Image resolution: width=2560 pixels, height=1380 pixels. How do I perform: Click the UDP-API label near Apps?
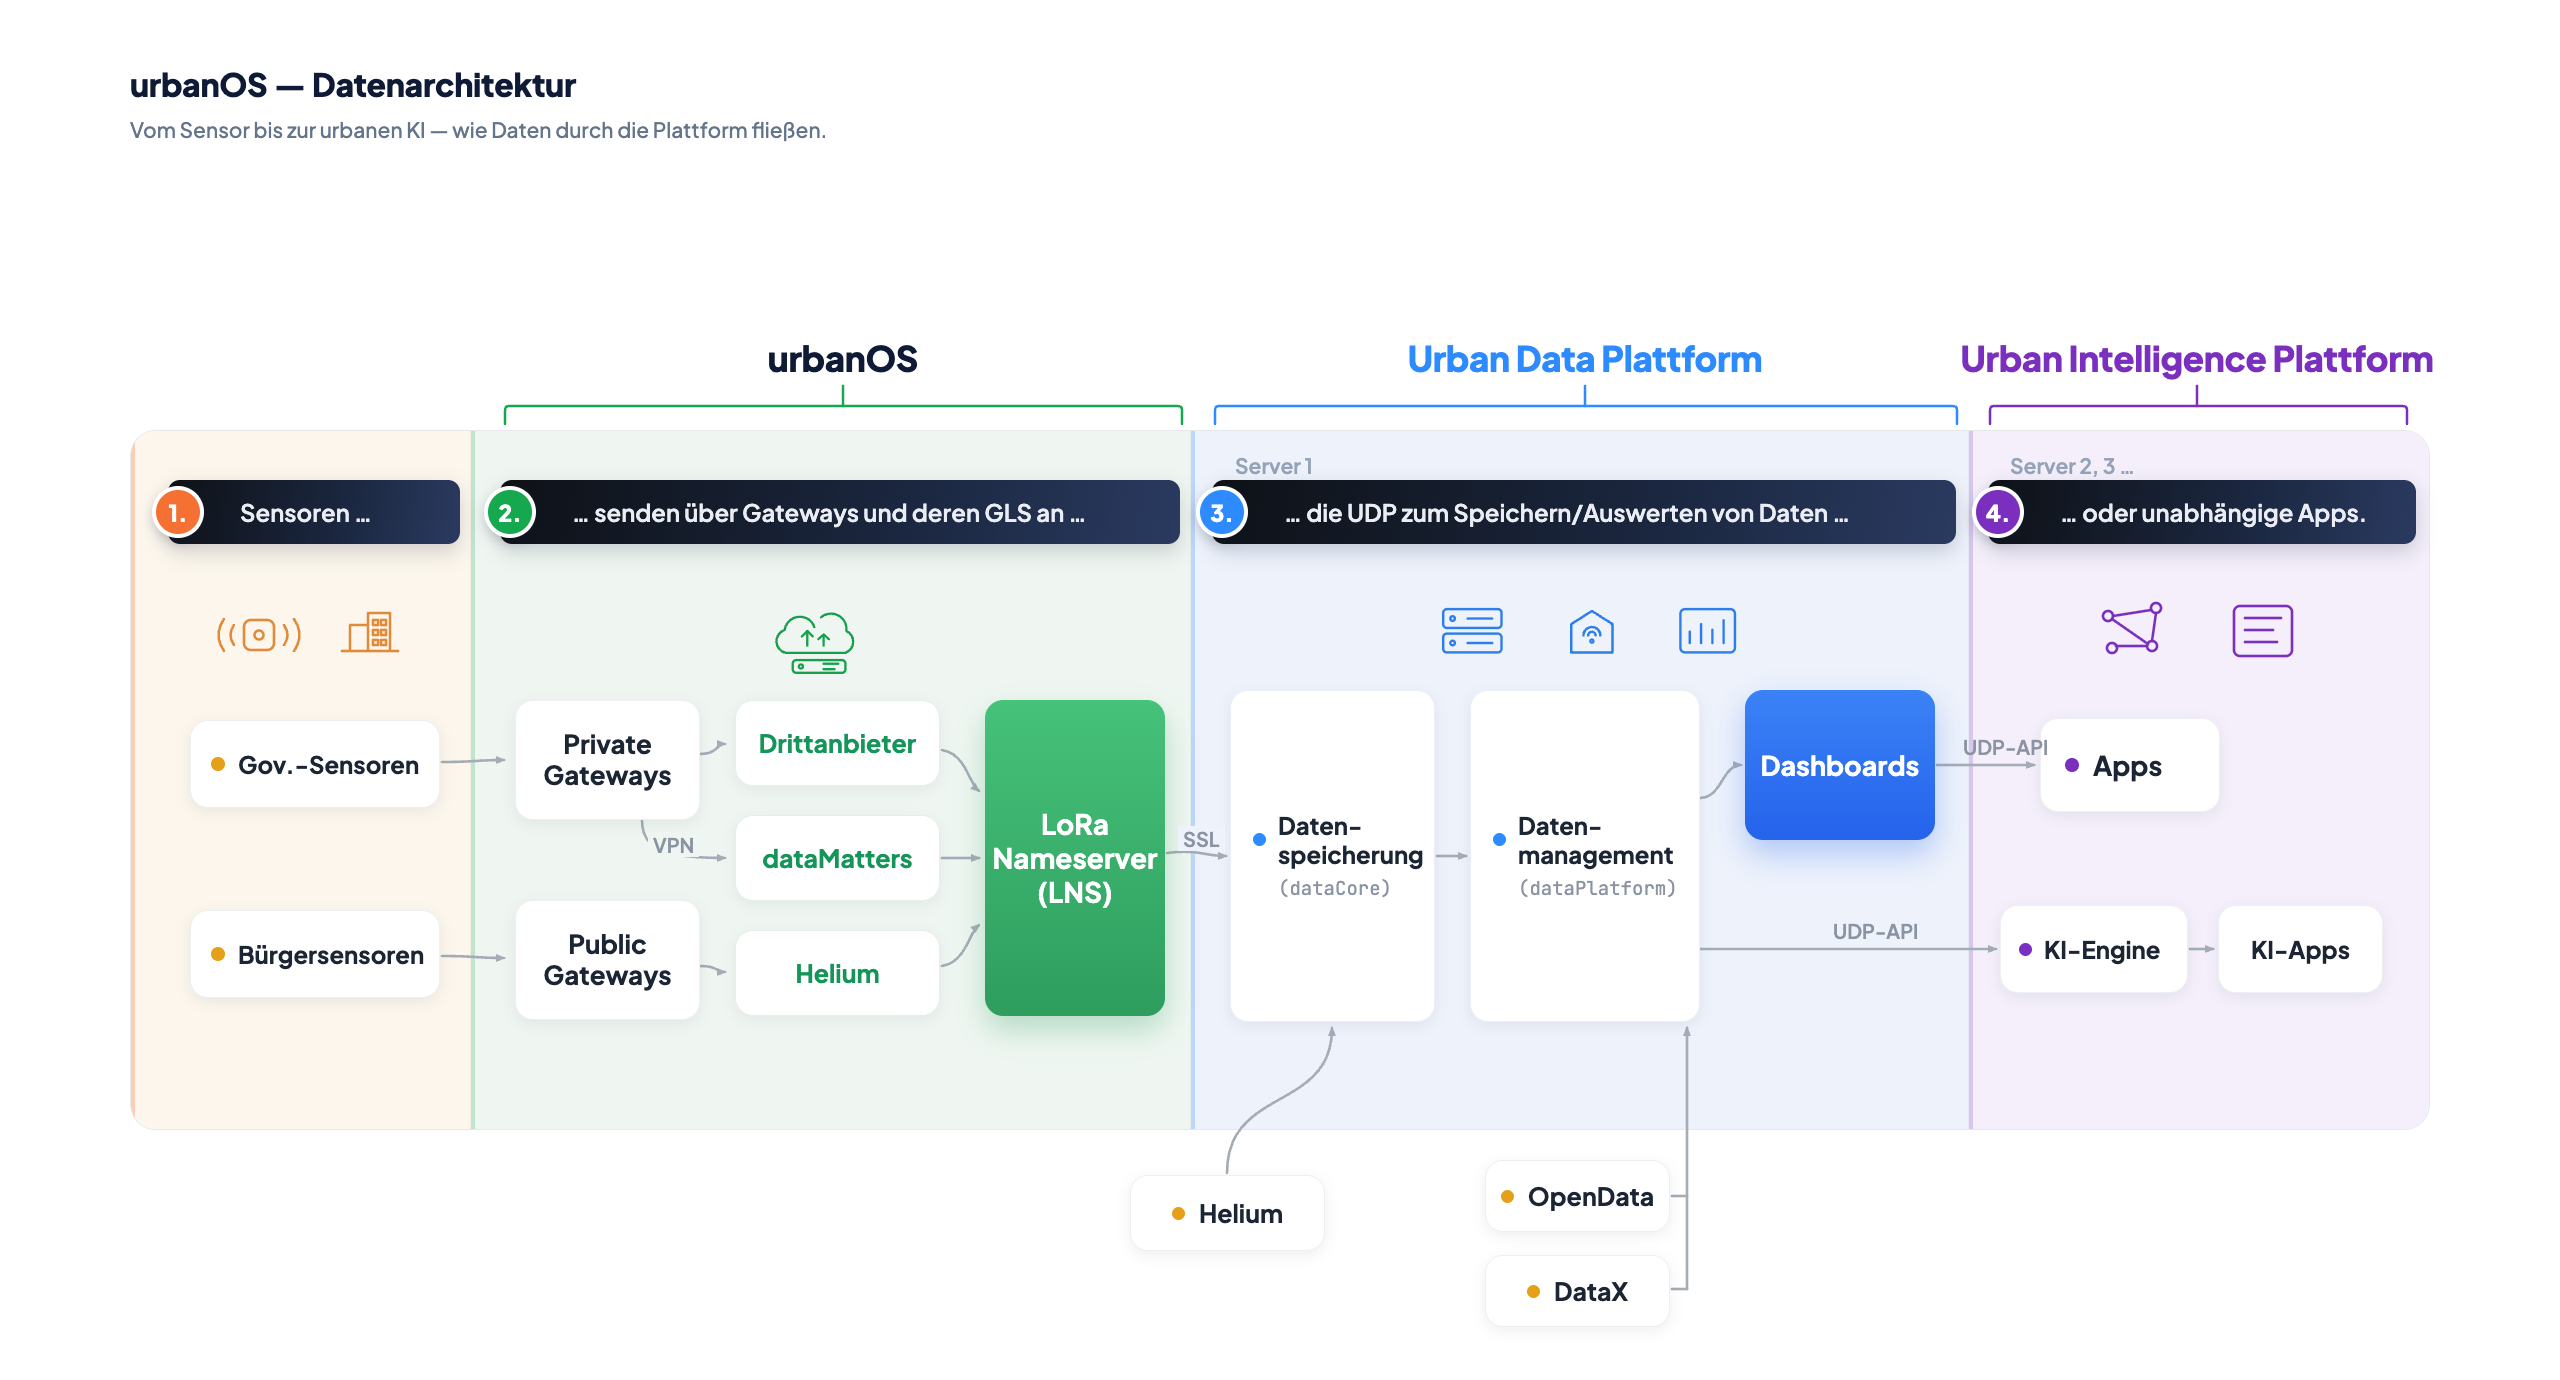point(2005,748)
